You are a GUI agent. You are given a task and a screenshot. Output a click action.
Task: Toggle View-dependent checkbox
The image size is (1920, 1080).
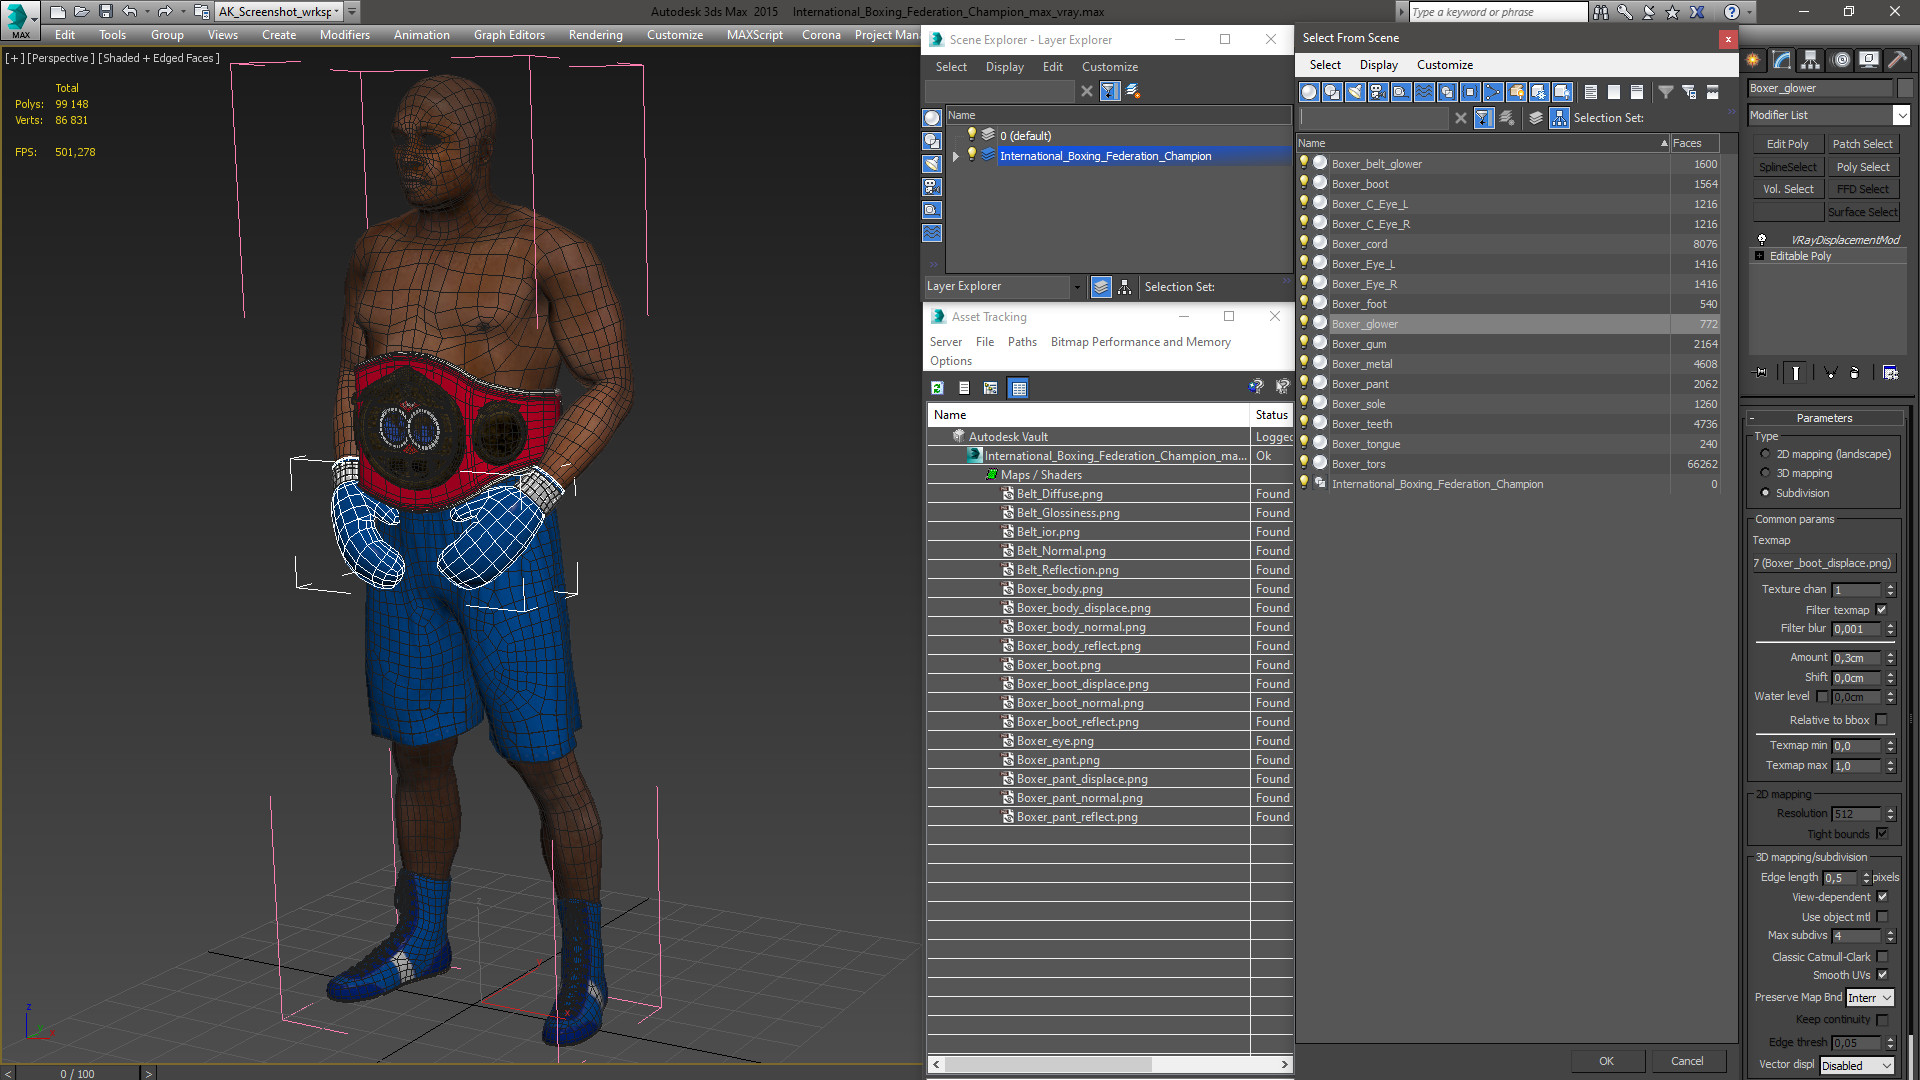(x=1882, y=897)
